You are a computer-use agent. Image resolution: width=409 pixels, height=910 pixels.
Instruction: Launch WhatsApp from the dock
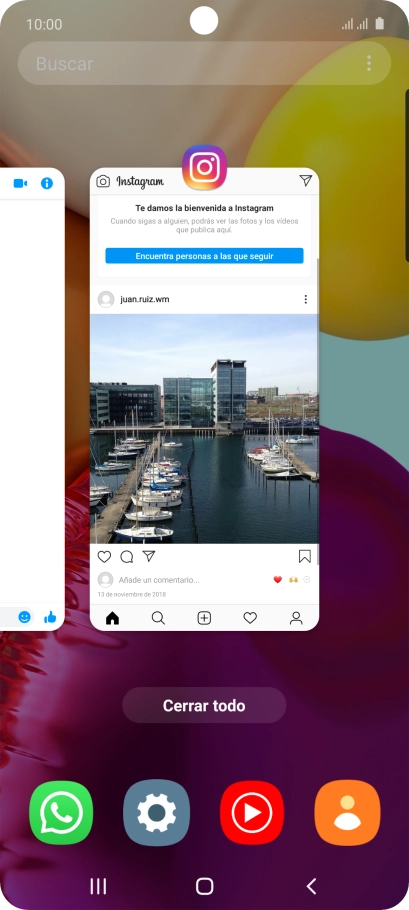click(x=61, y=812)
